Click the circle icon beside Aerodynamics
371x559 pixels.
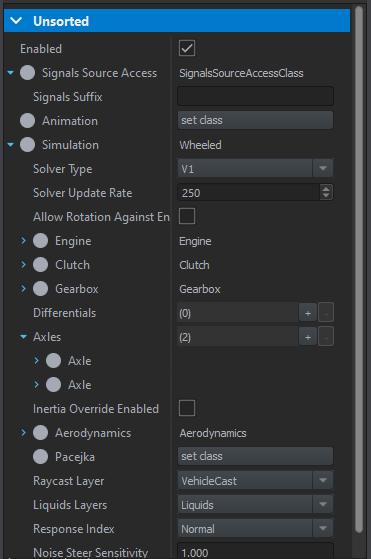[41, 432]
